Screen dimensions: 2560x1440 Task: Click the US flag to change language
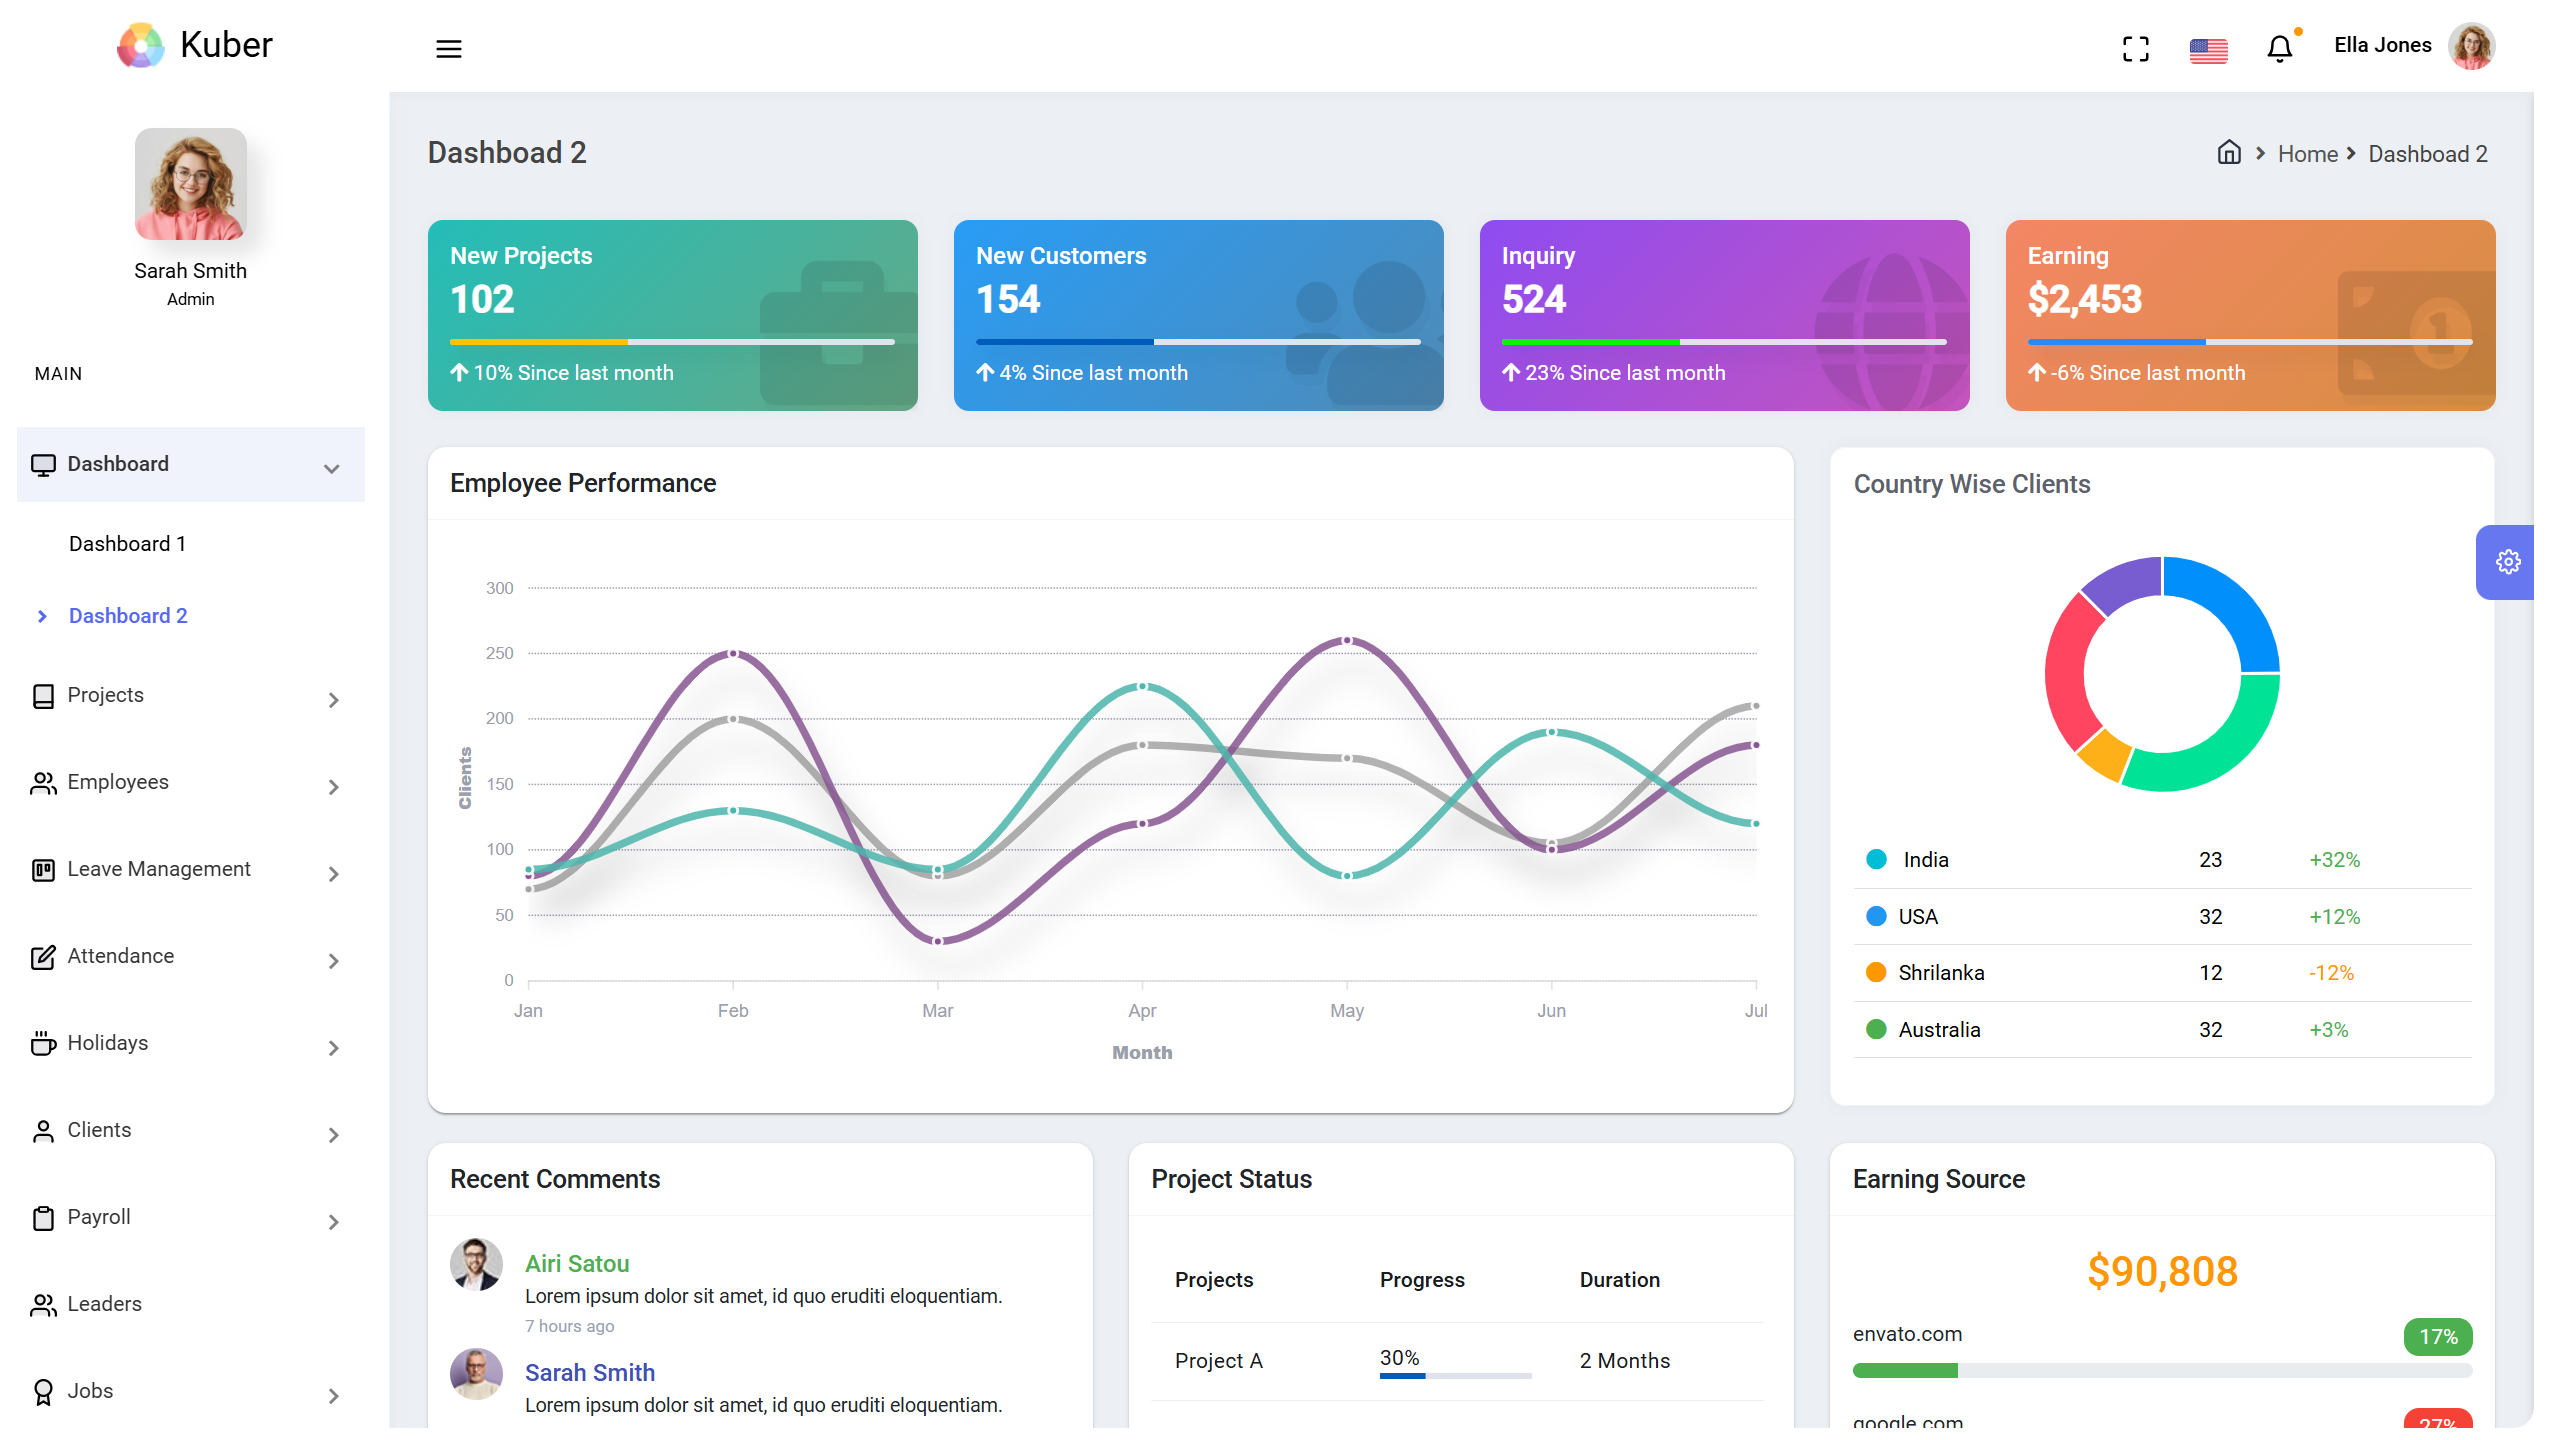tap(2207, 48)
